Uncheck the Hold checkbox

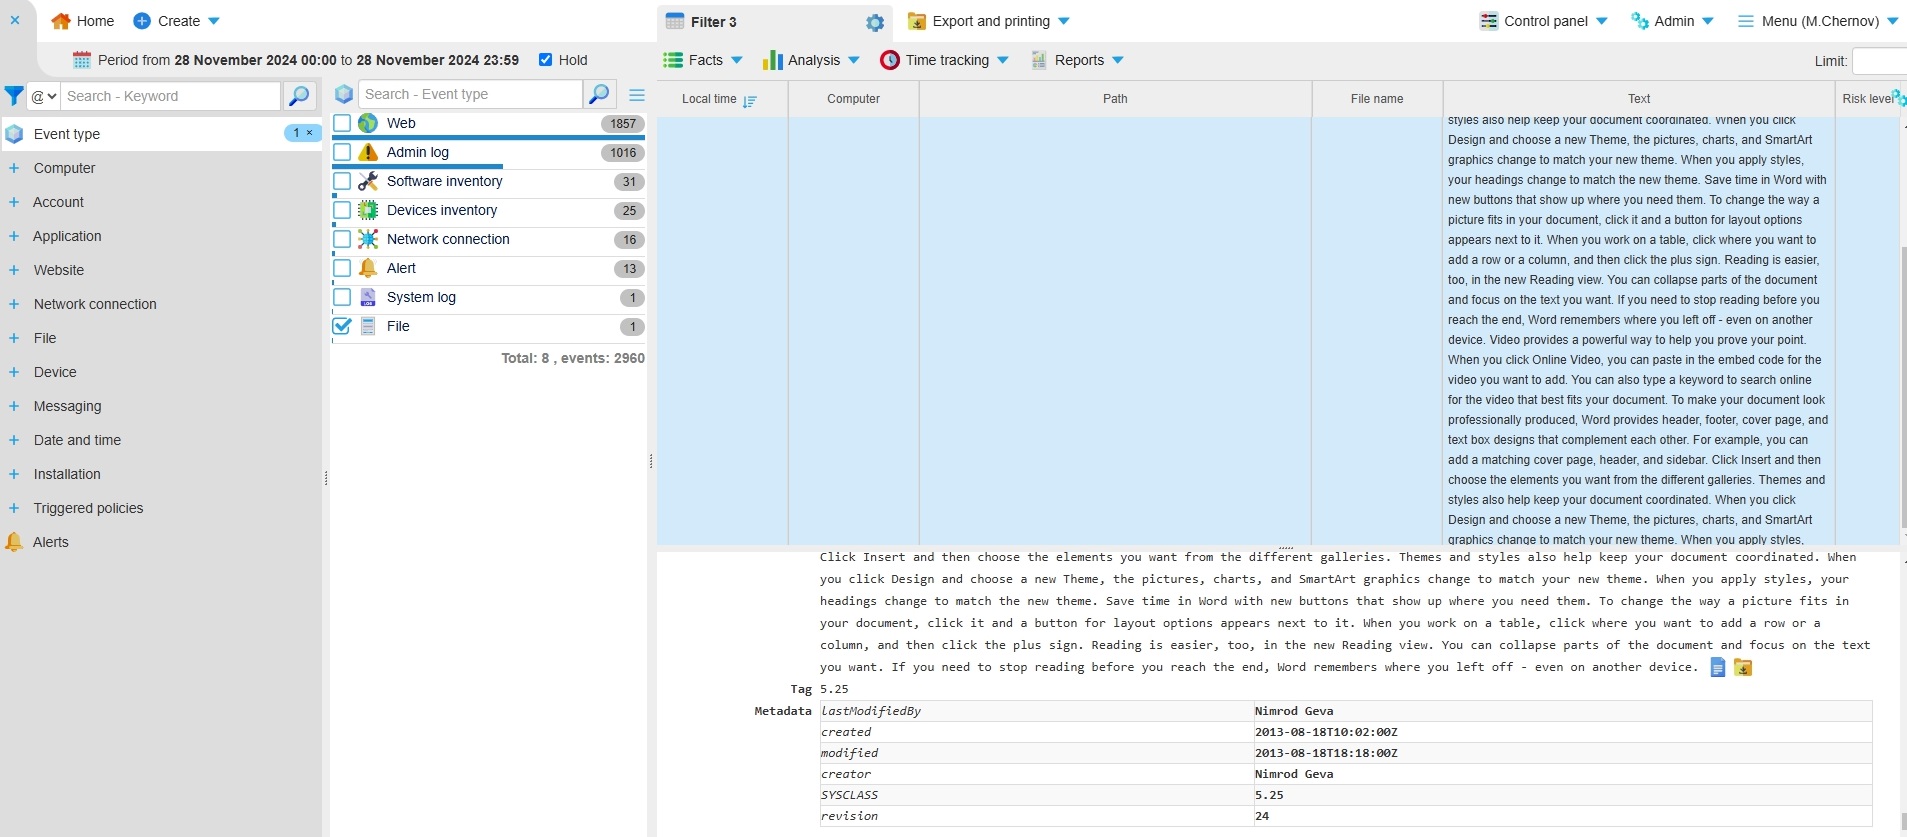tap(546, 60)
